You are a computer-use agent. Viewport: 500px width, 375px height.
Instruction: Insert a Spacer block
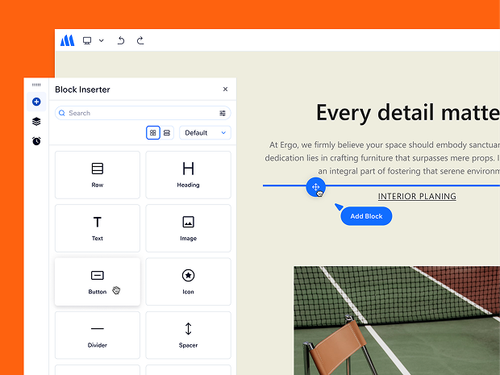tap(188, 335)
